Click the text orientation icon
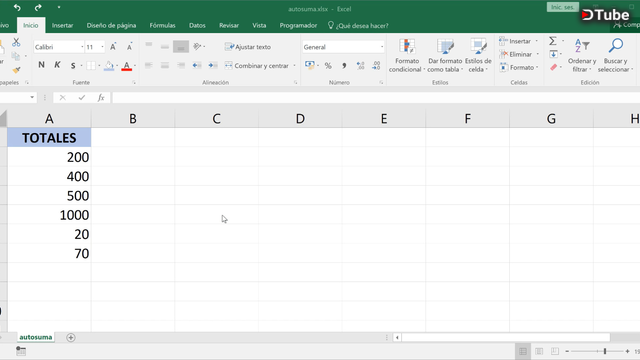 [198, 47]
